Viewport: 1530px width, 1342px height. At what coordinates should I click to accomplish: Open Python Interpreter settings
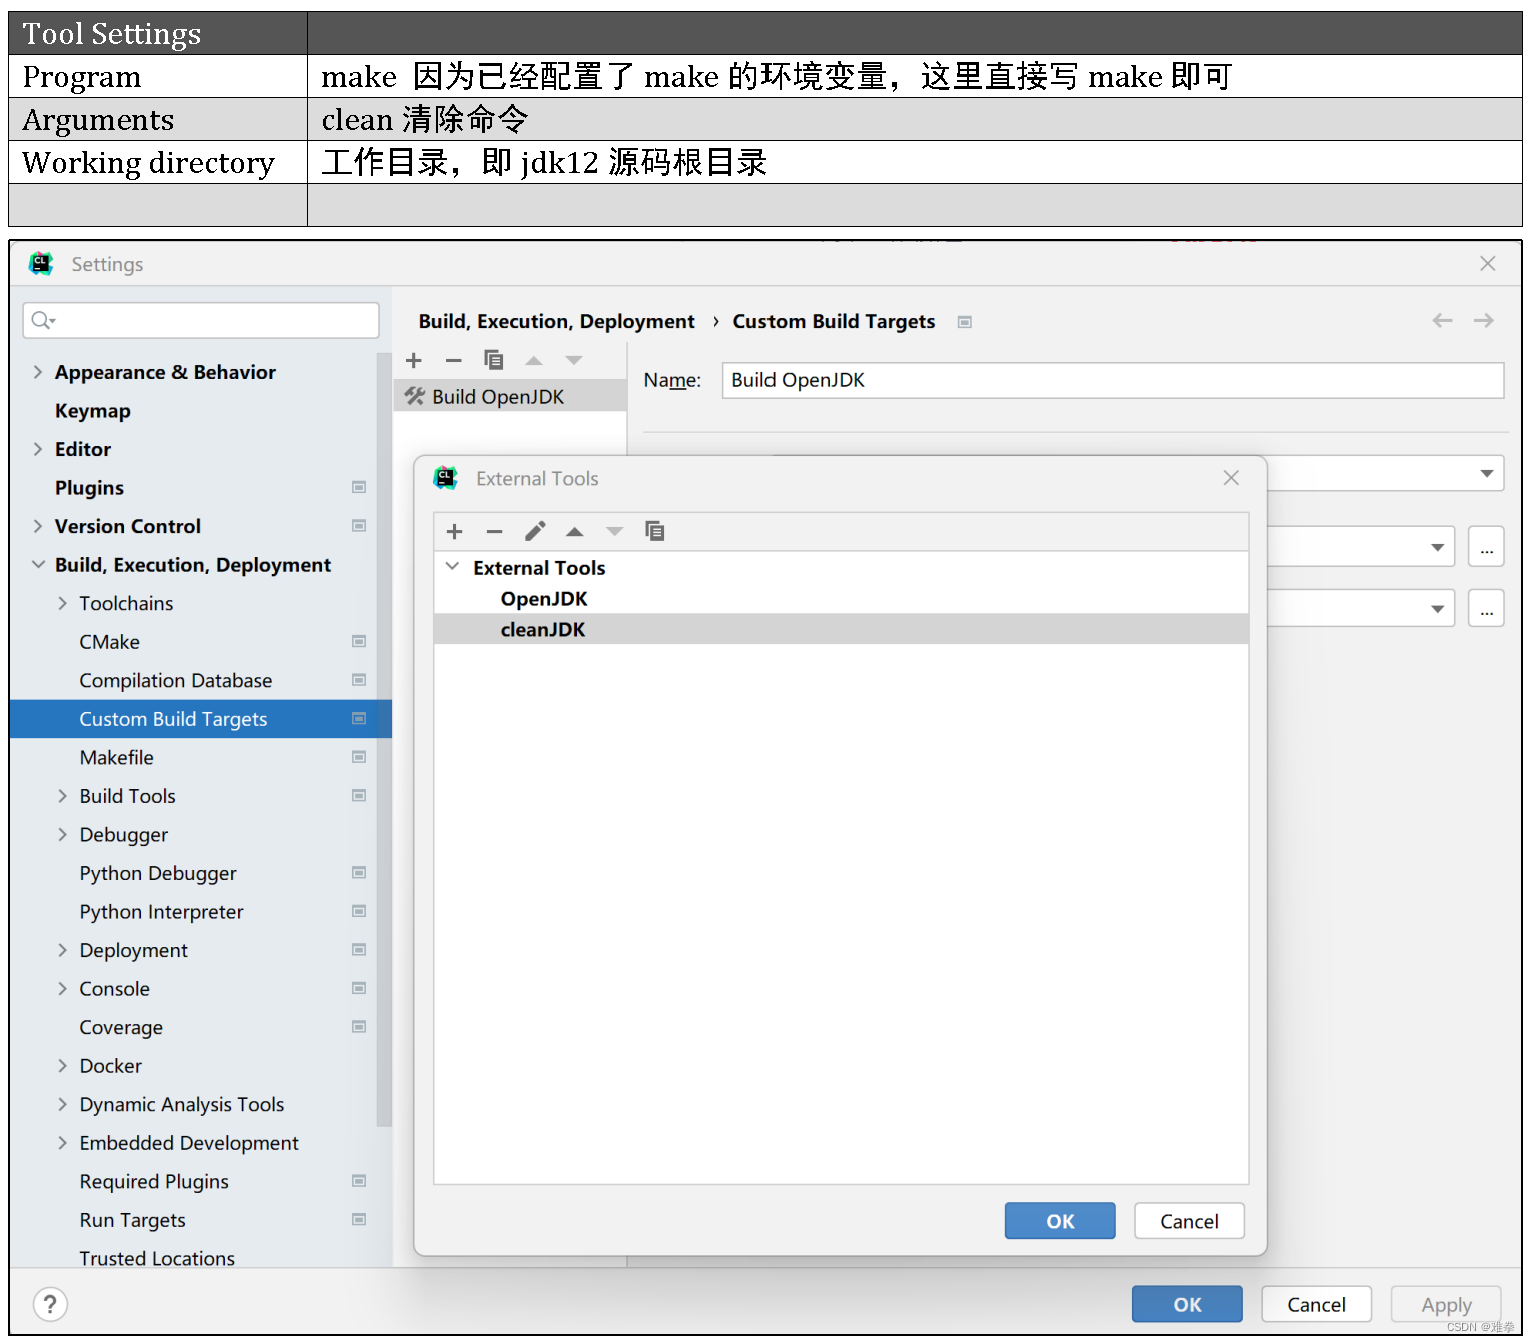coord(161,912)
